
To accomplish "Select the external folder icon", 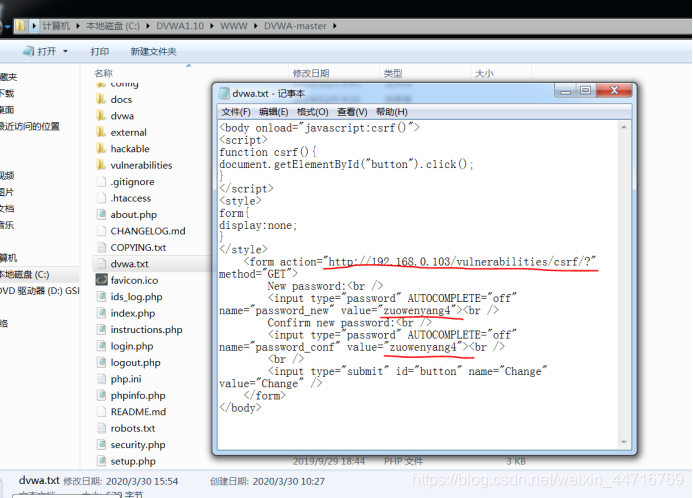I will point(101,132).
